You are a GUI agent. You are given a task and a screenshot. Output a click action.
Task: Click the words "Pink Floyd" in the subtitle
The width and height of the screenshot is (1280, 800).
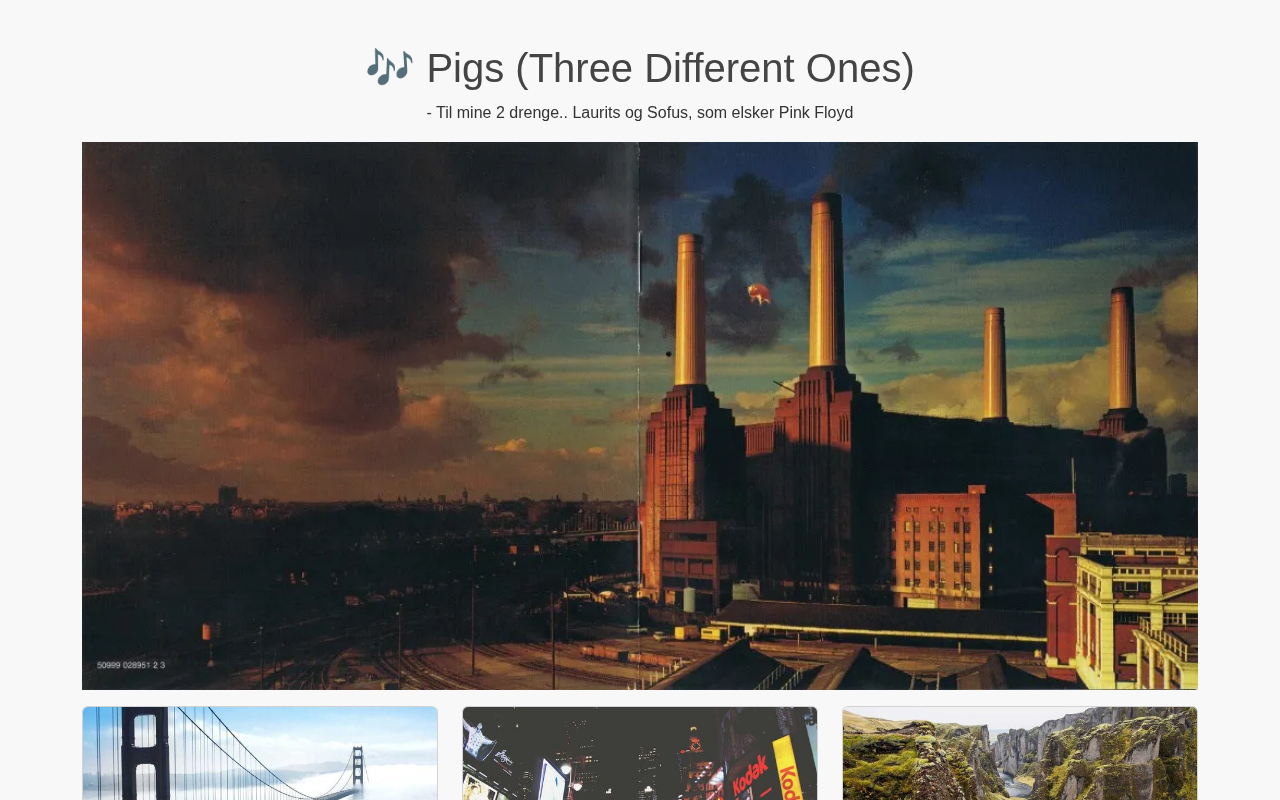[x=816, y=113]
